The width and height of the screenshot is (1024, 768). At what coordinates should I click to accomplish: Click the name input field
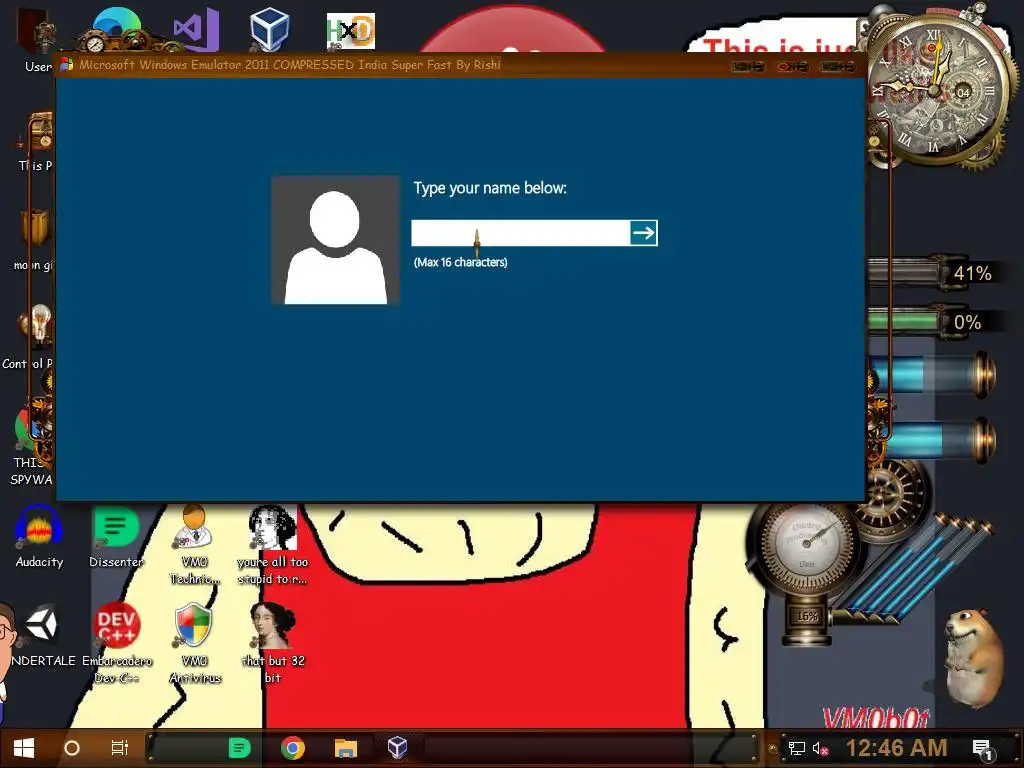[x=520, y=233]
